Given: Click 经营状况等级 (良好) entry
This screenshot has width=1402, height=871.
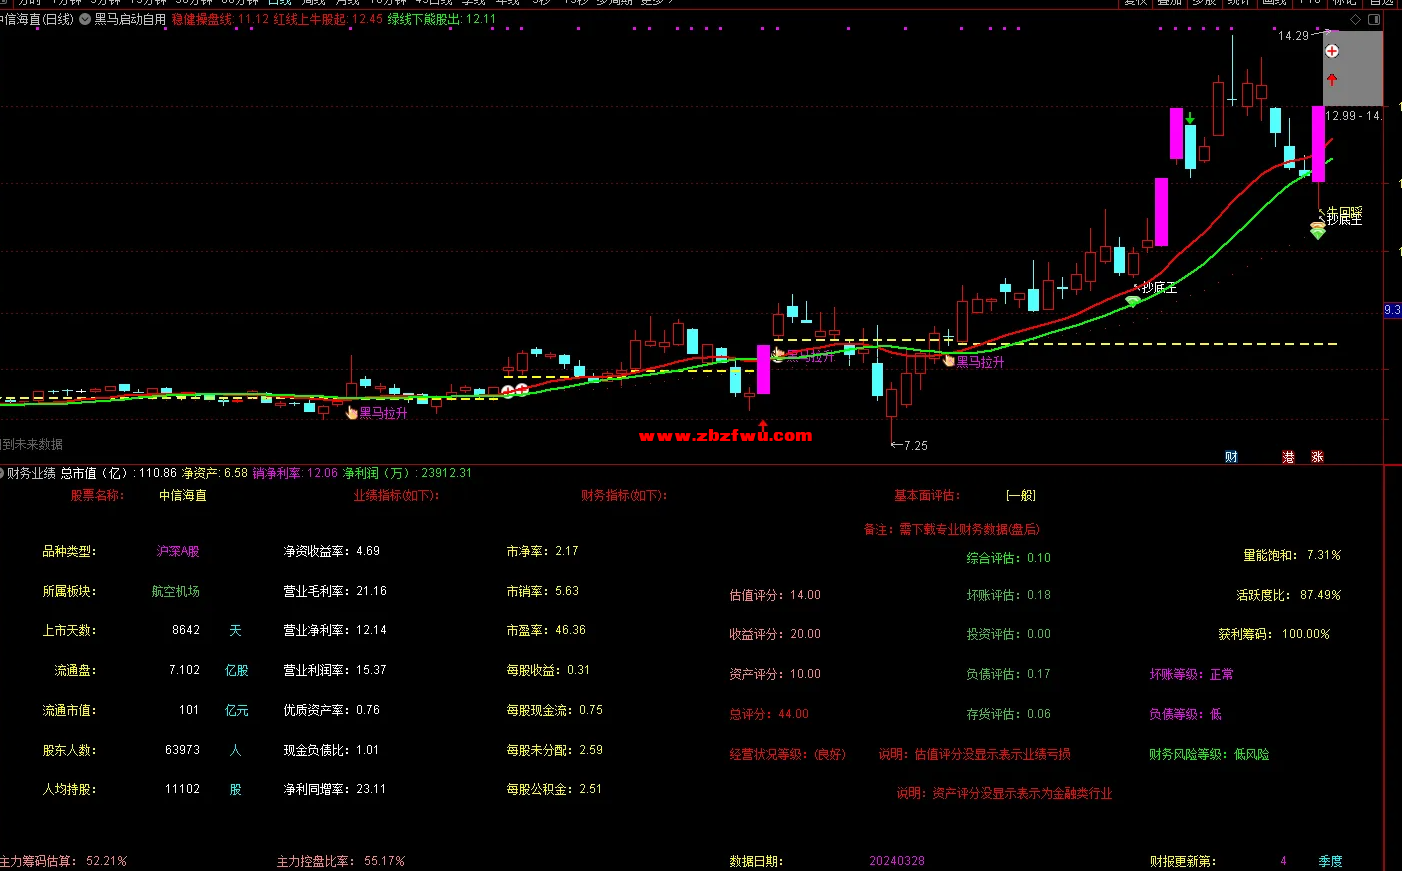Looking at the screenshot, I should [787, 754].
